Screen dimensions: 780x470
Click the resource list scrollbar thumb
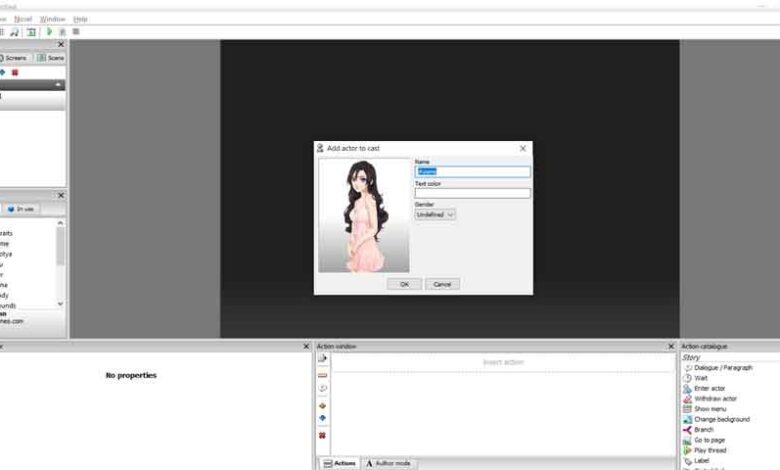pyautogui.click(x=60, y=246)
